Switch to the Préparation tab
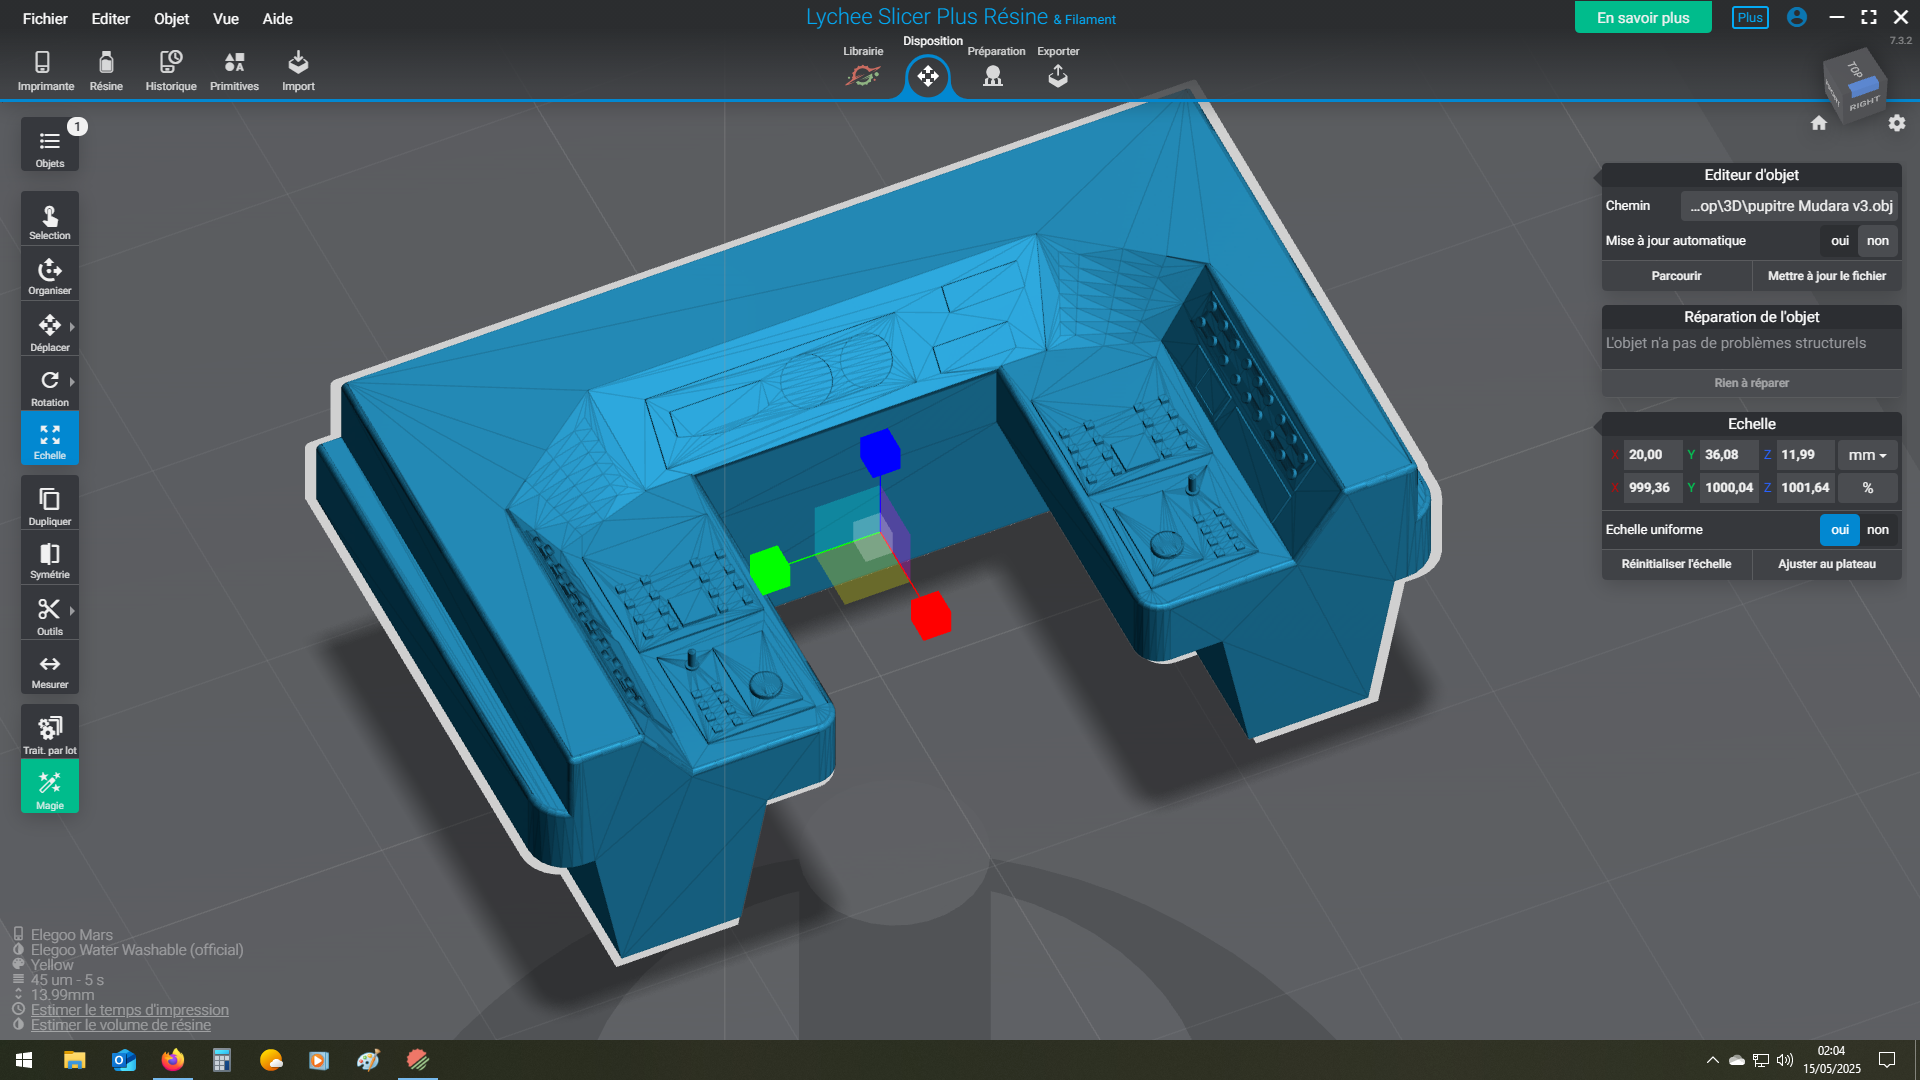This screenshot has width=1920, height=1080. click(x=993, y=70)
